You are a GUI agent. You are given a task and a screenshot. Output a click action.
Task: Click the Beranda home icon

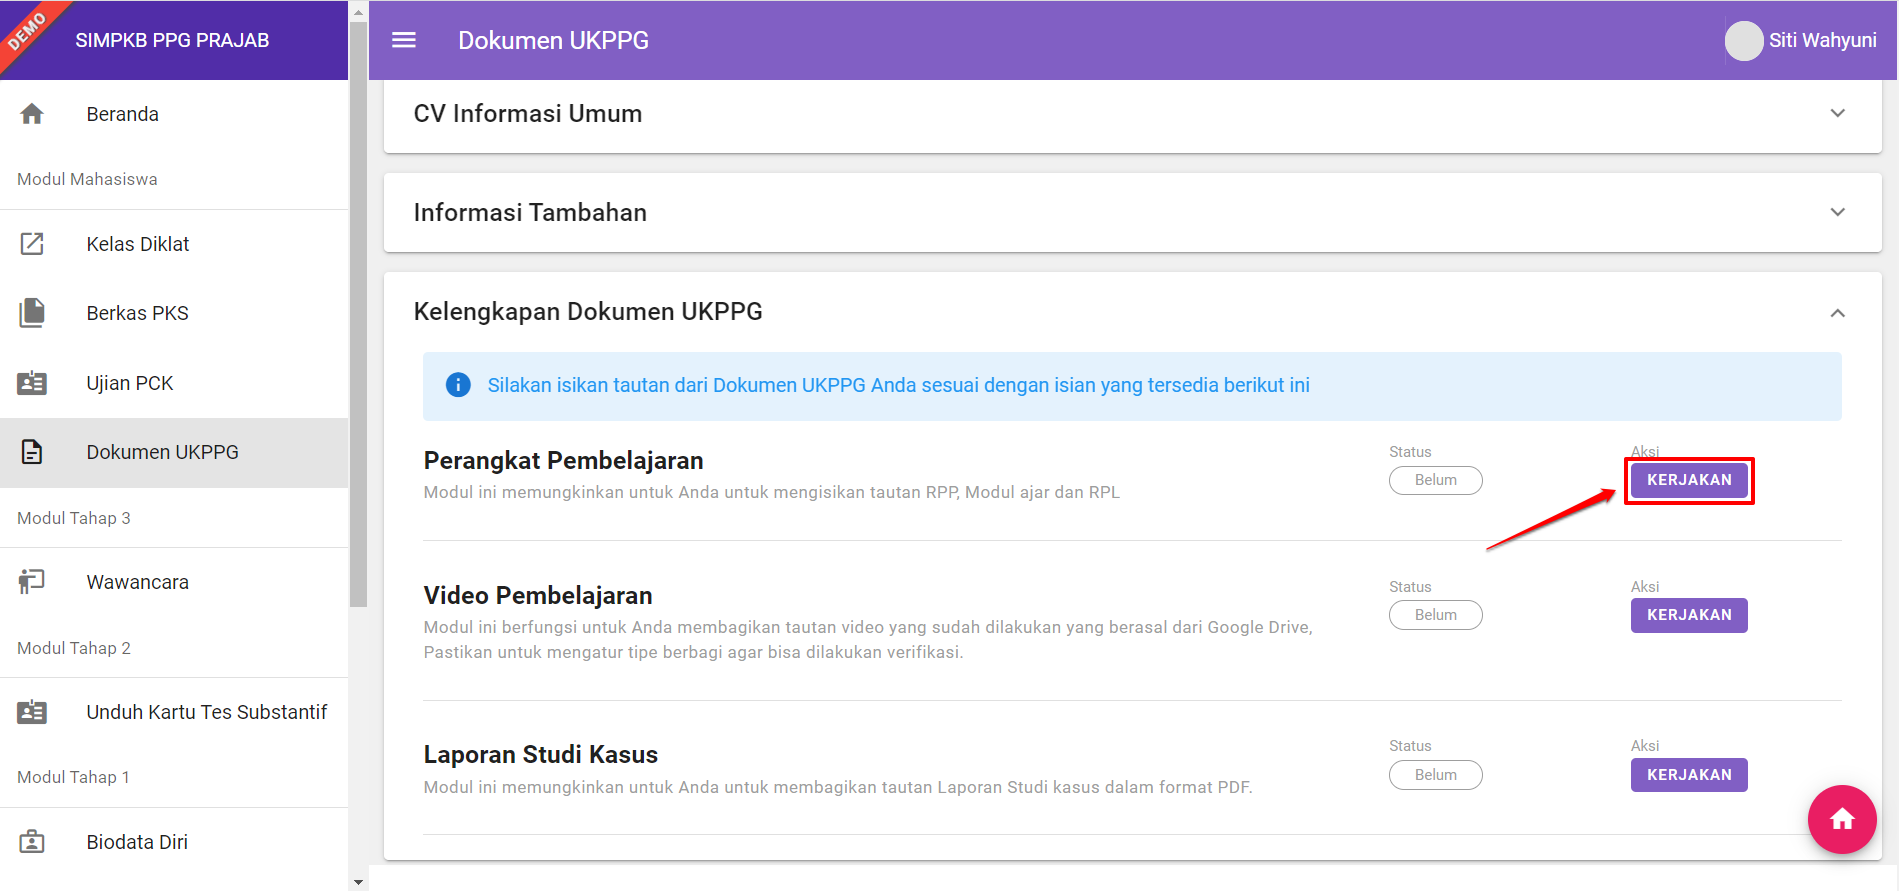coord(32,114)
